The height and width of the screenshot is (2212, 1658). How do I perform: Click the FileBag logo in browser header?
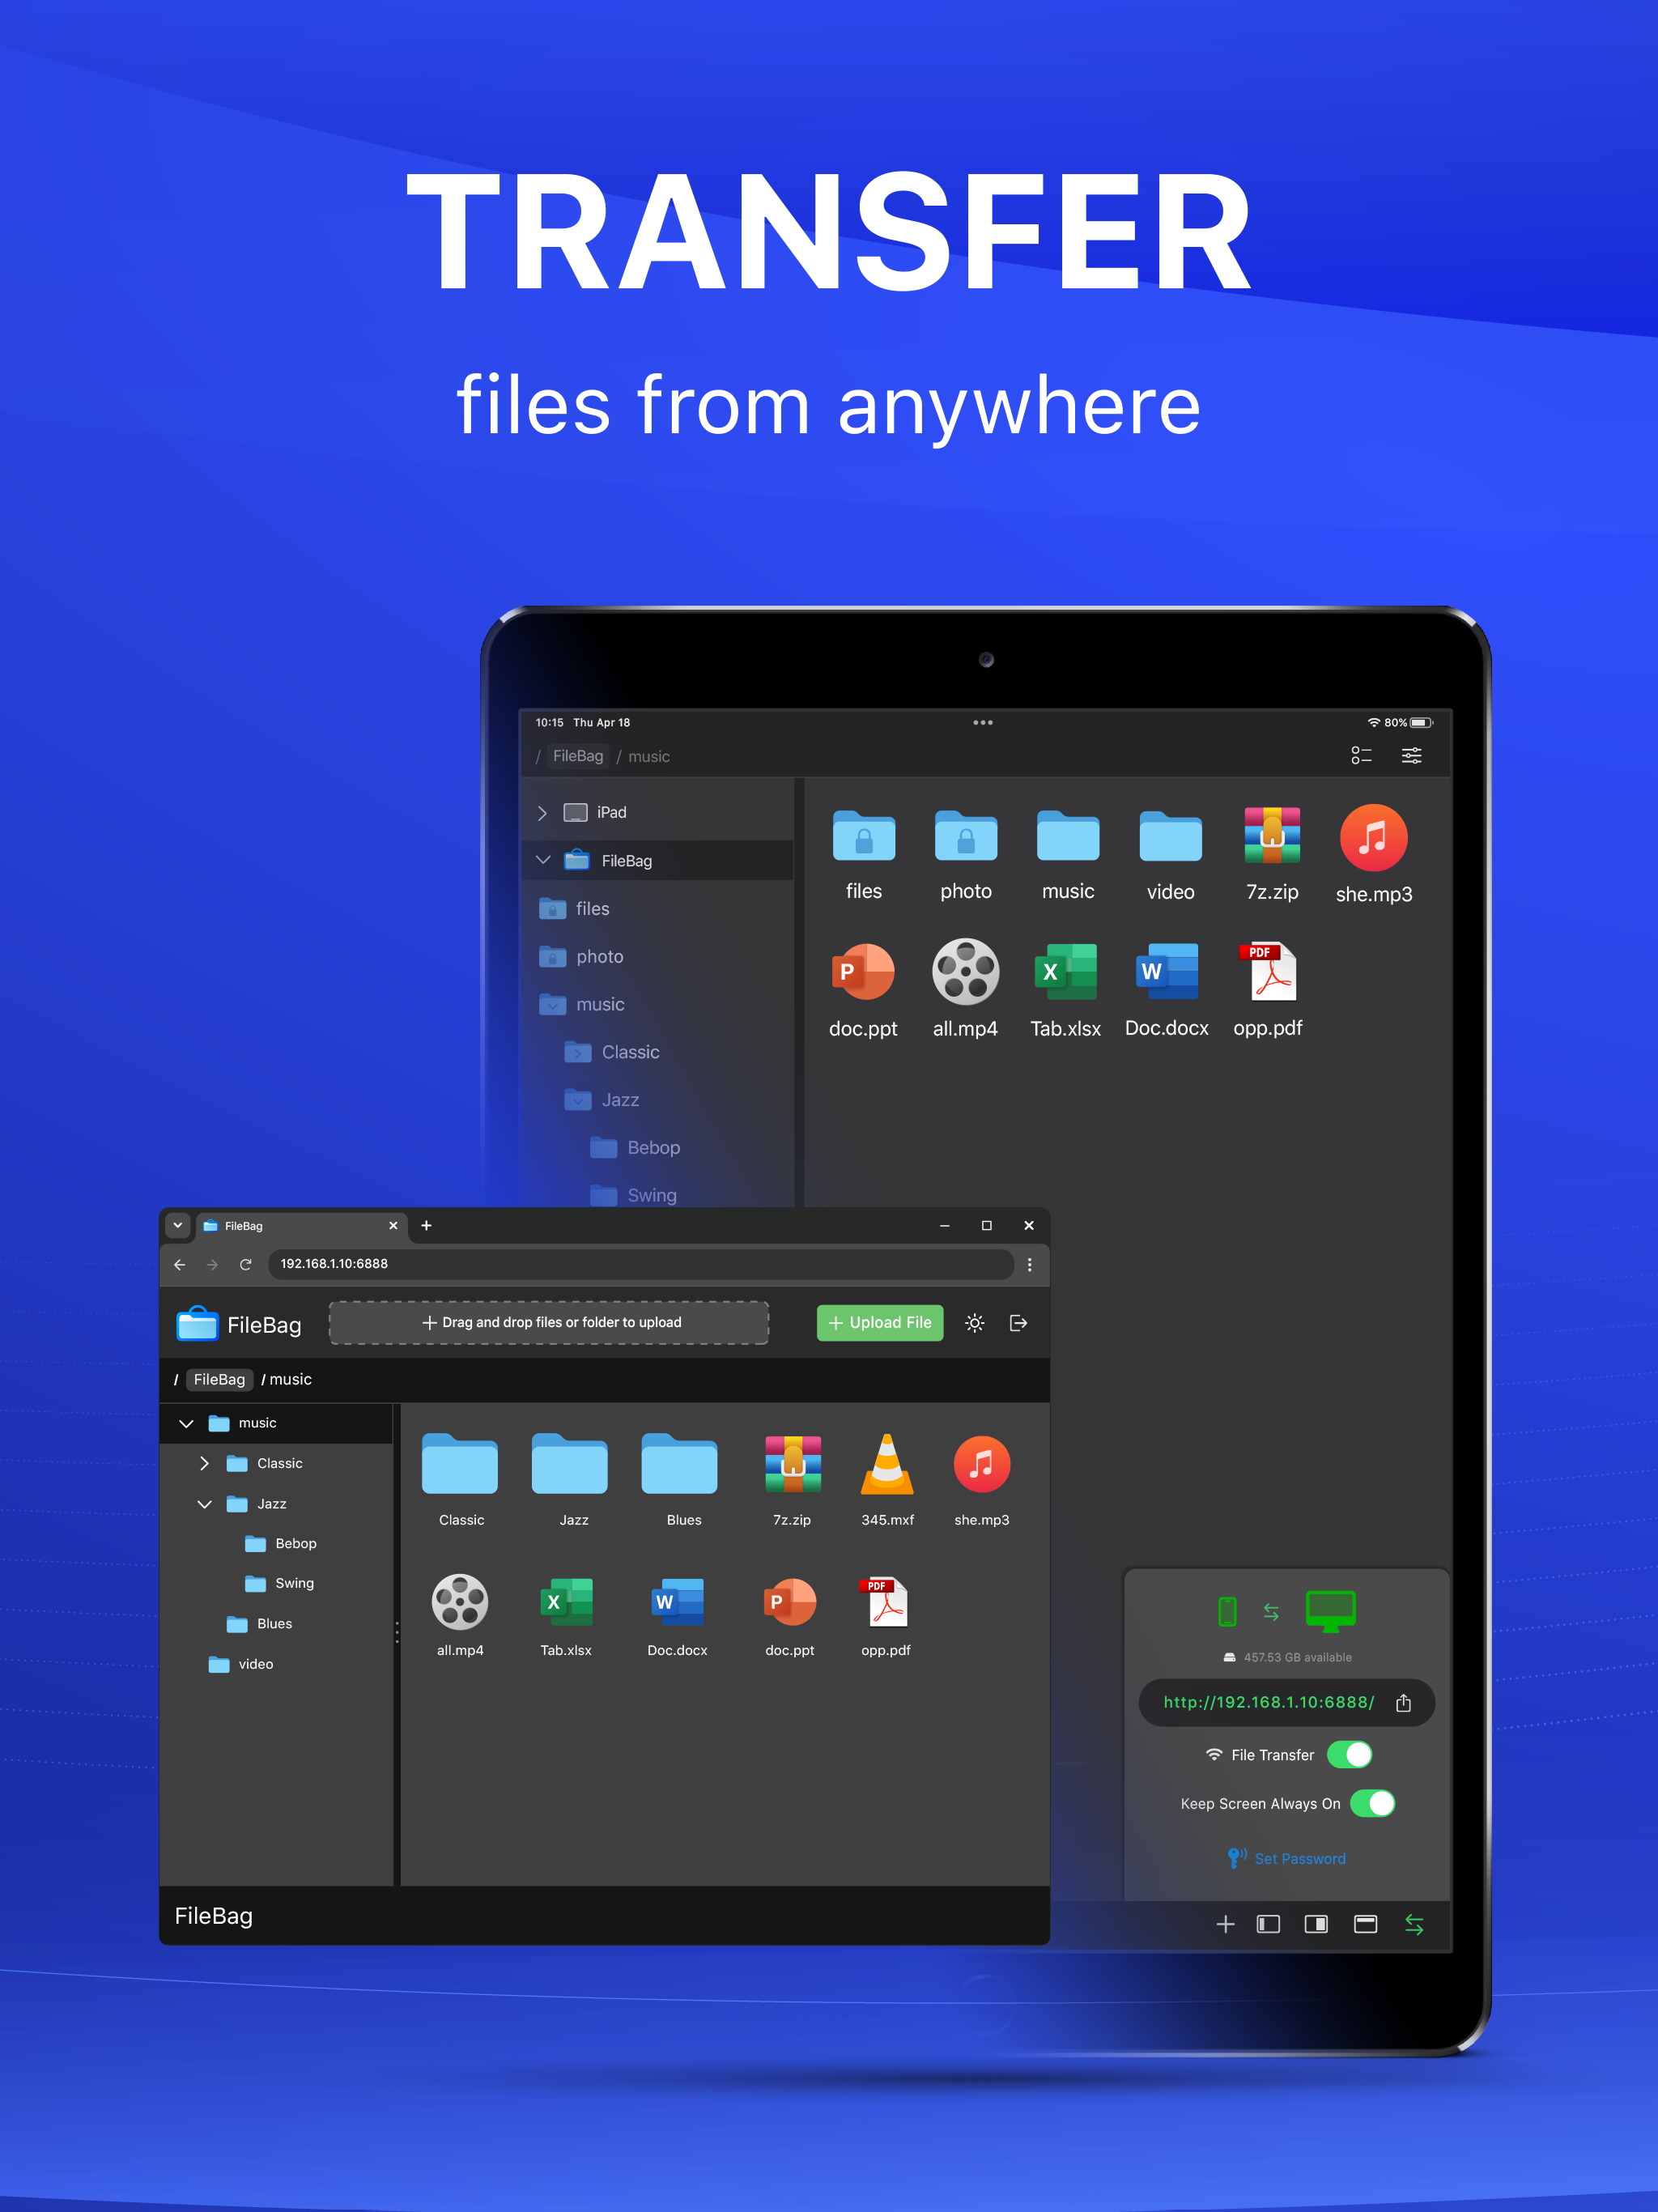point(239,1324)
